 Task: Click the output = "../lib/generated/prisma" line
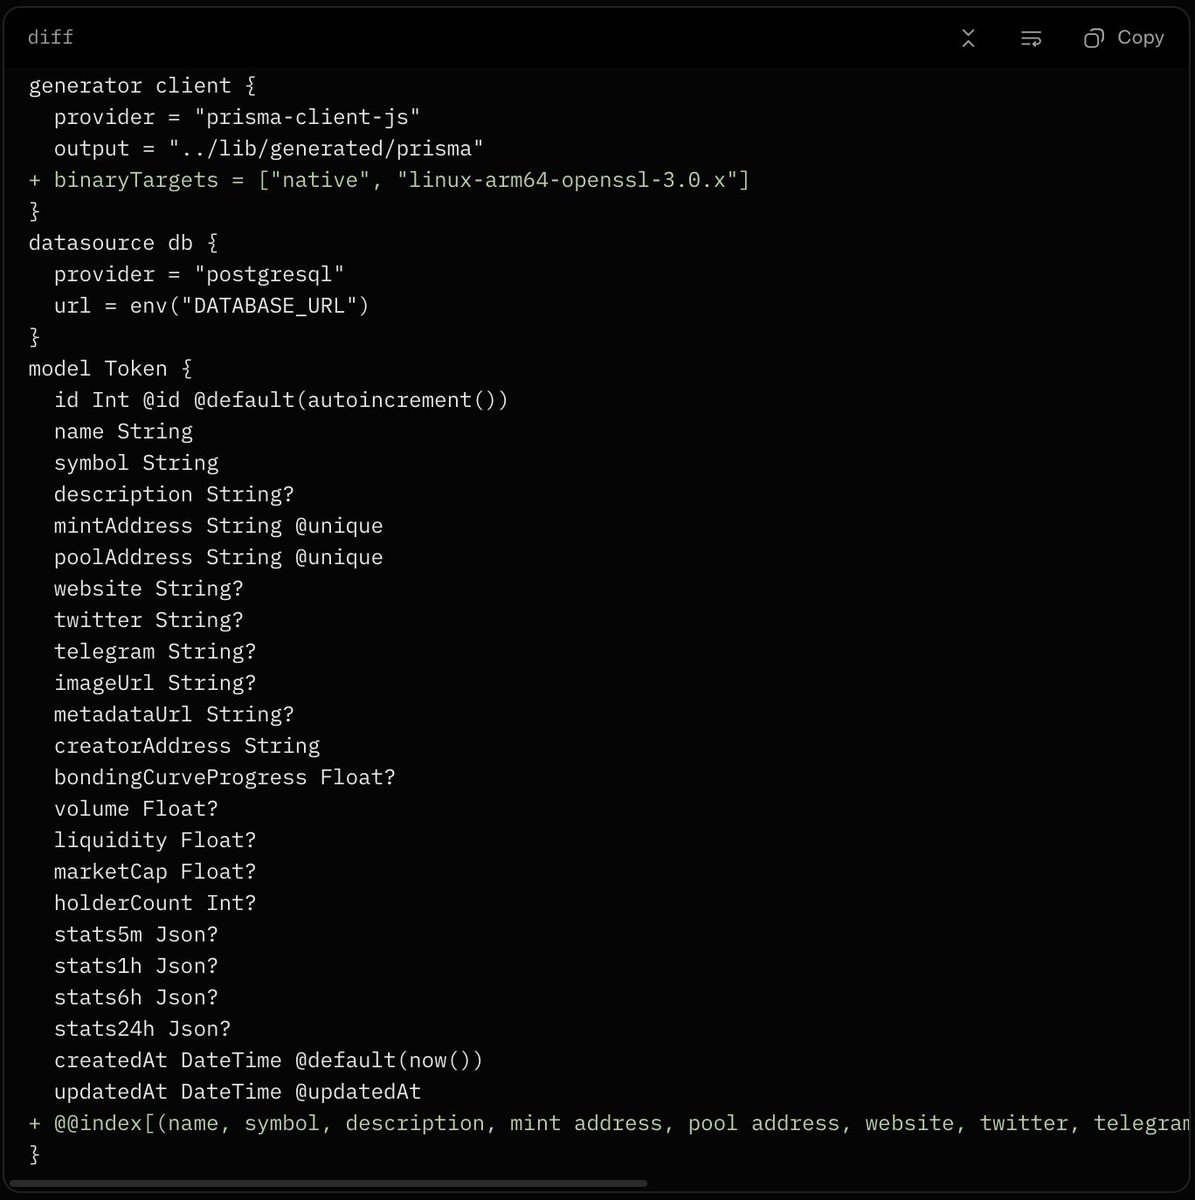click(269, 149)
